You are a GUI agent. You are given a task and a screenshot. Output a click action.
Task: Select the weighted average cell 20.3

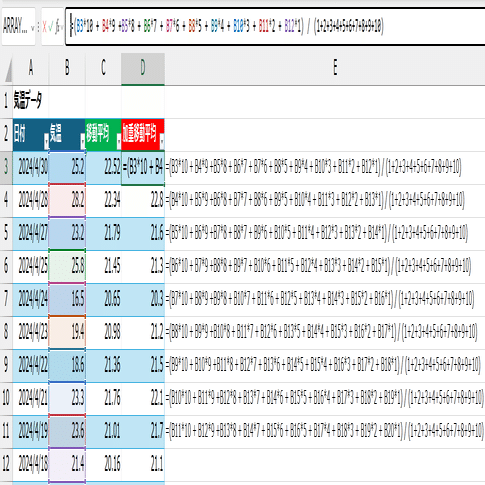[143, 299]
